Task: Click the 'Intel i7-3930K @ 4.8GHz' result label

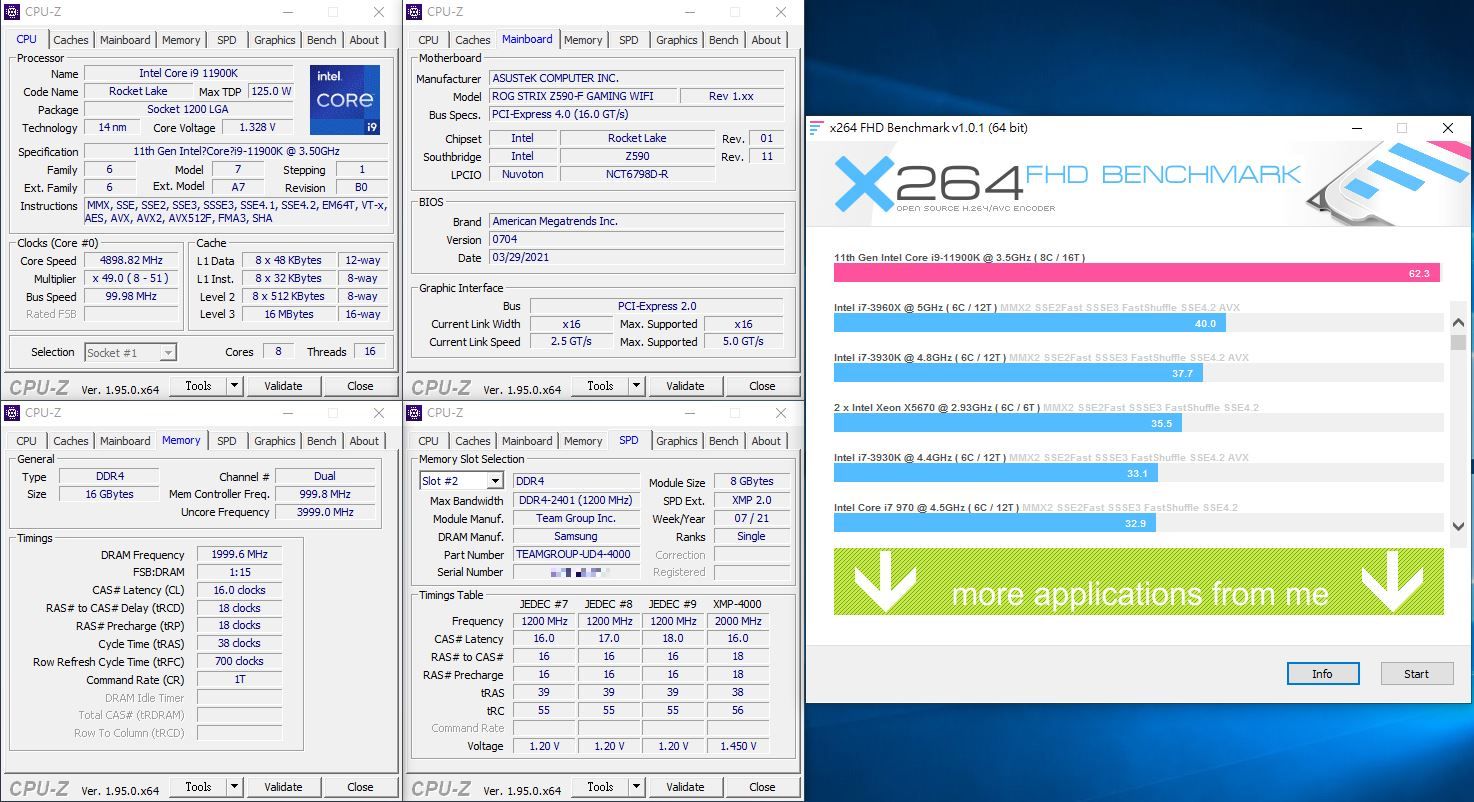Action: 920,358
